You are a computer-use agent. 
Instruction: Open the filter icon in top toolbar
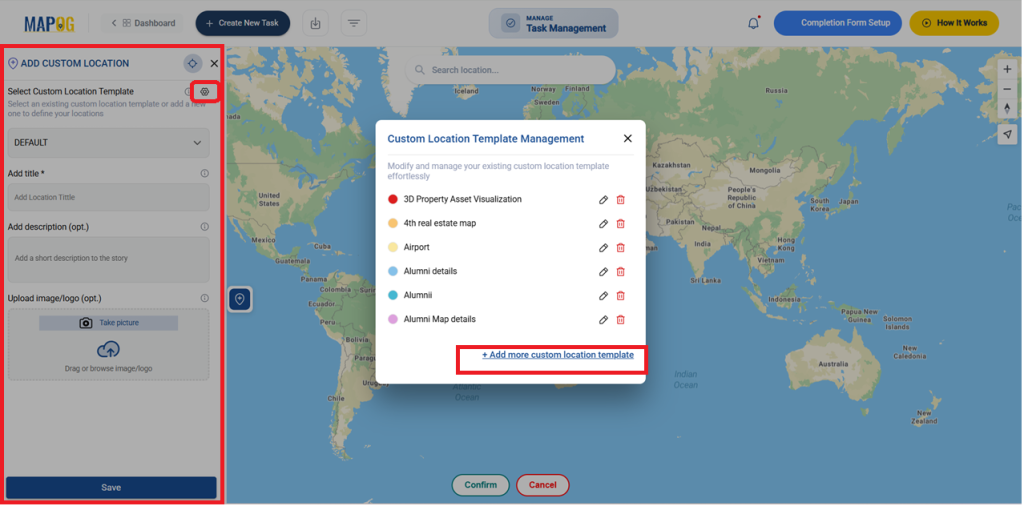pos(353,23)
